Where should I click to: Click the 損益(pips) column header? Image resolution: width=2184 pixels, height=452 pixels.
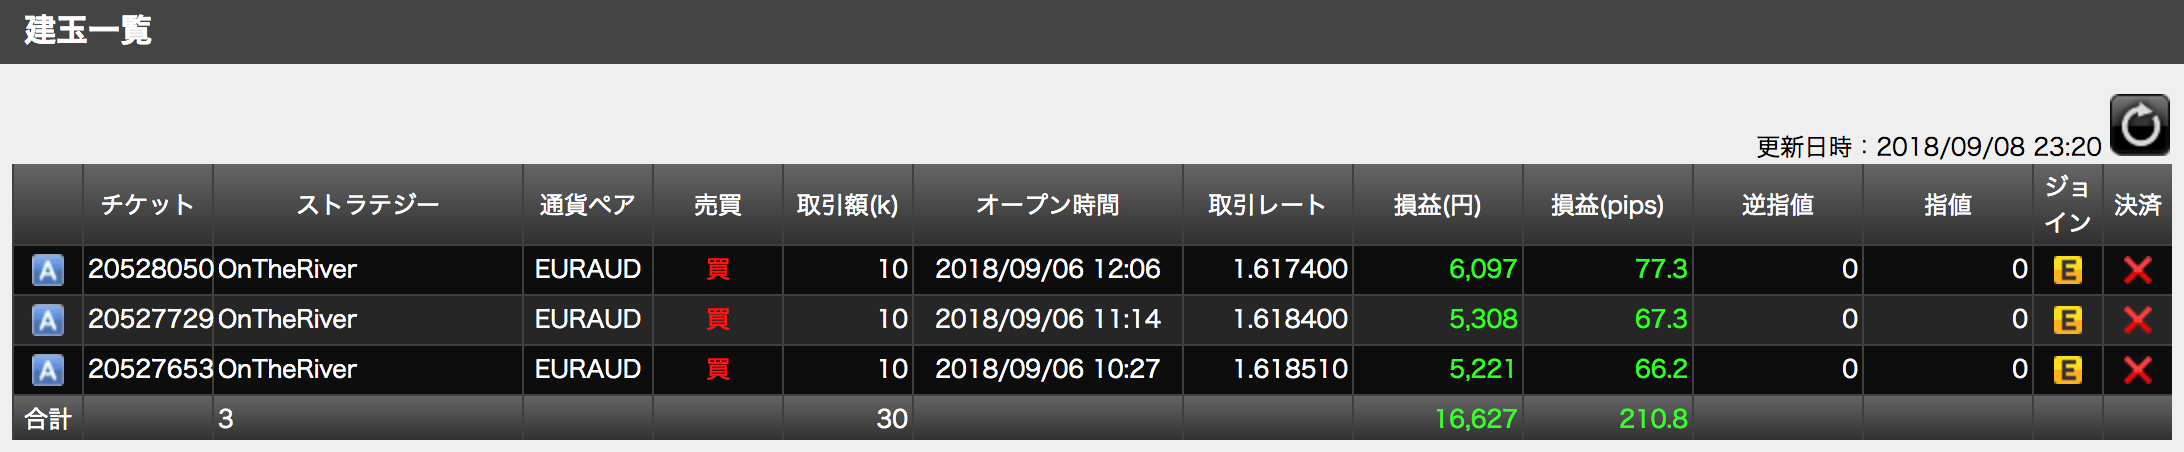click(x=1608, y=205)
